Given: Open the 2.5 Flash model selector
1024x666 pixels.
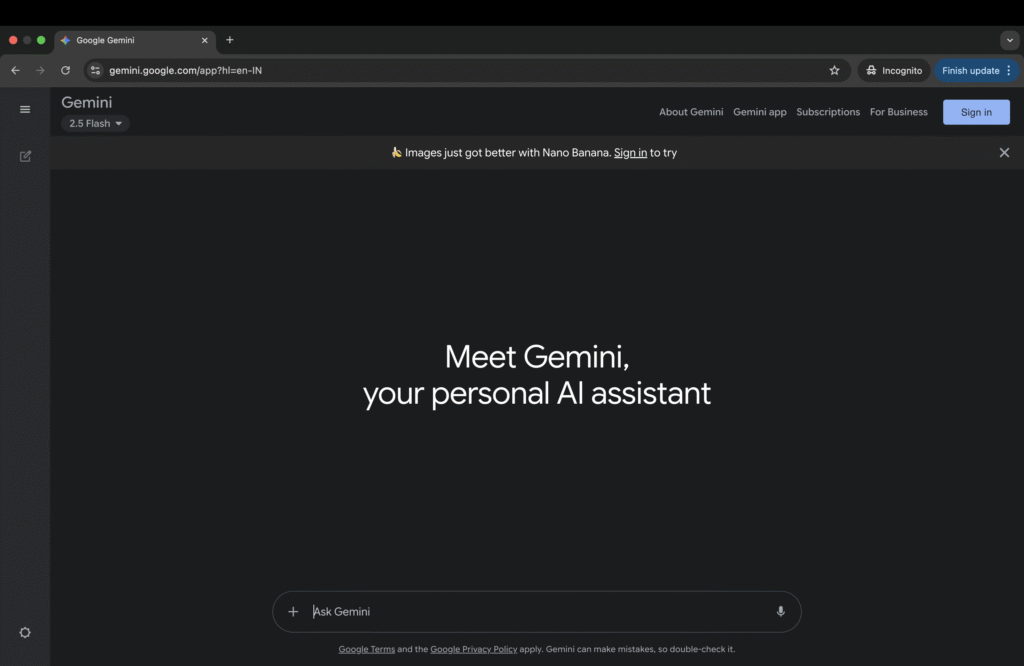Looking at the screenshot, I should tap(95, 123).
